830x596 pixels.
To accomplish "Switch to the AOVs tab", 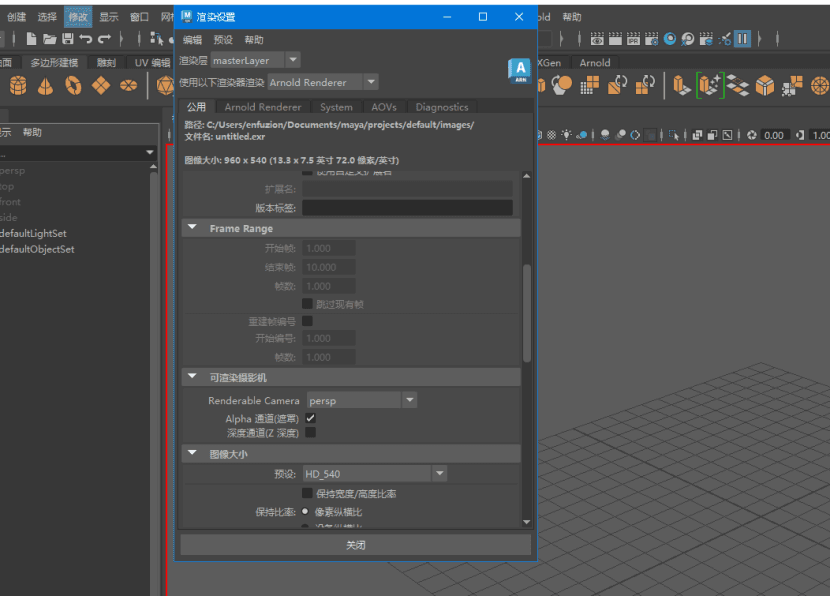I will click(384, 107).
